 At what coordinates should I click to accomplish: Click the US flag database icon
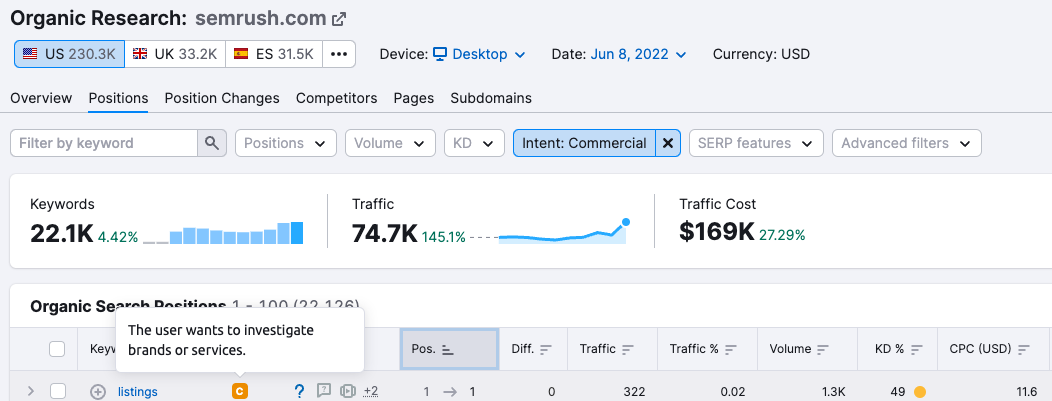(30, 54)
